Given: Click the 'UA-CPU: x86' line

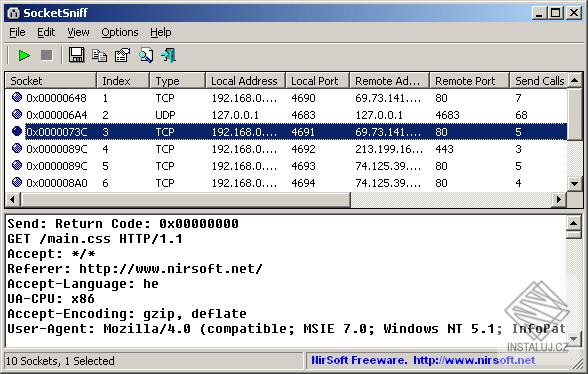Looking at the screenshot, I should (x=51, y=299).
